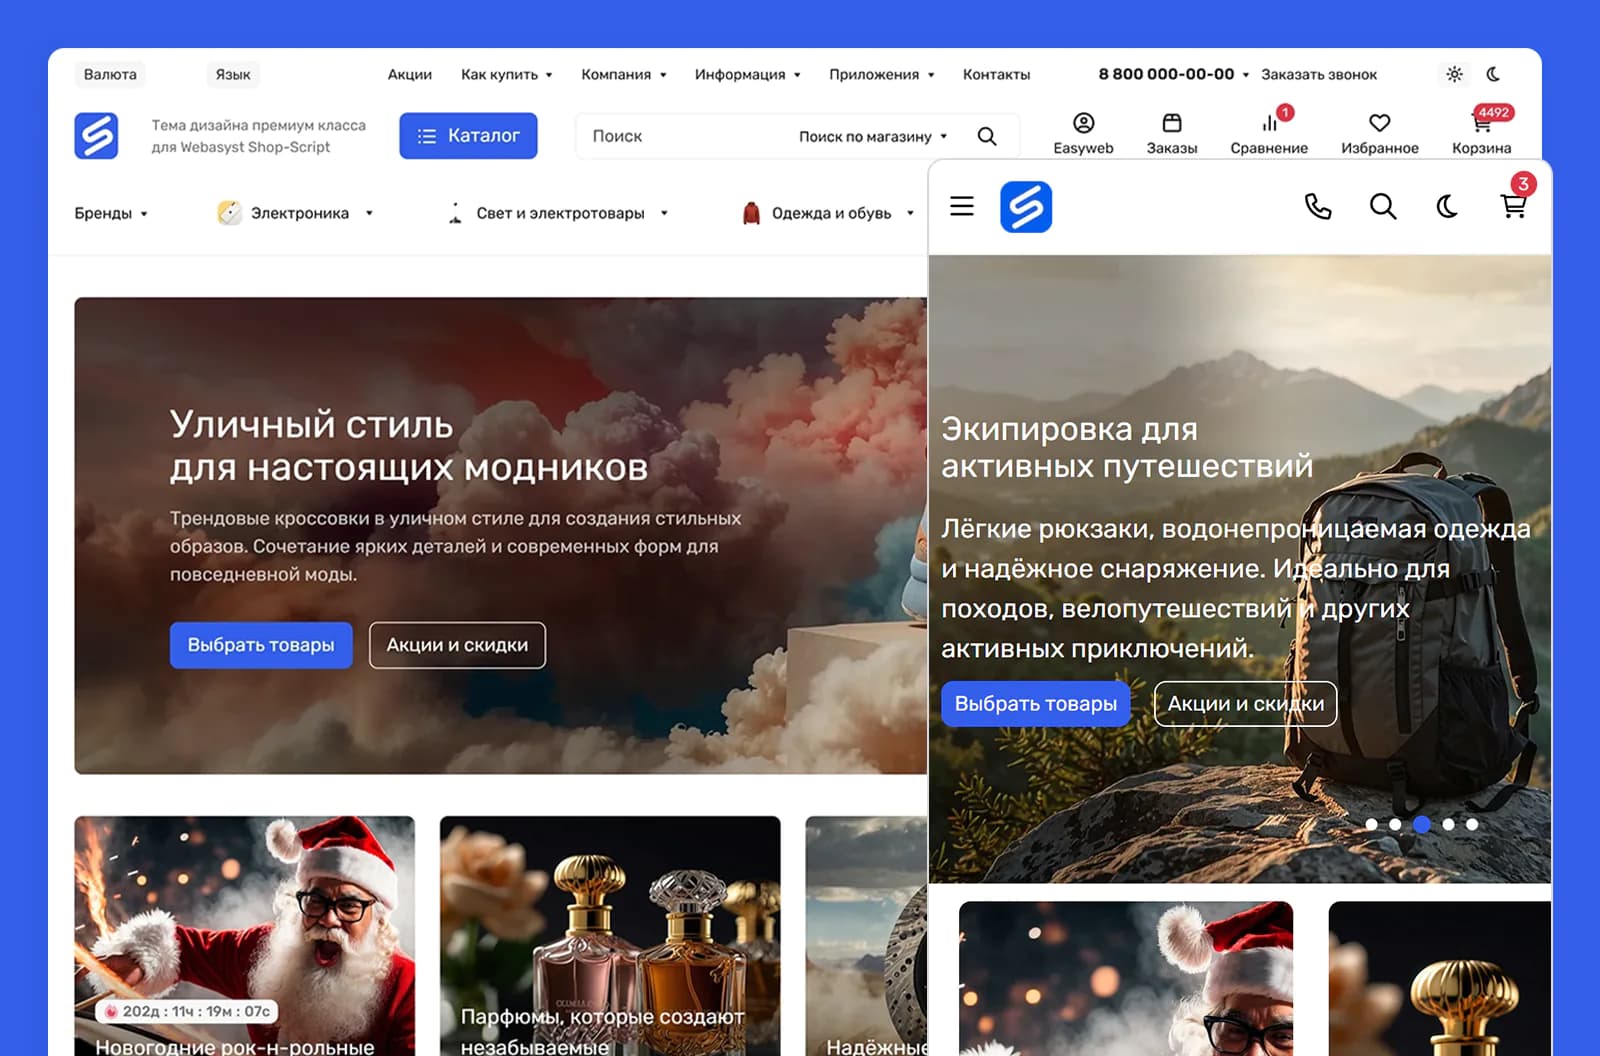Open the Корзина cart with 4492 badge

point(1482,134)
